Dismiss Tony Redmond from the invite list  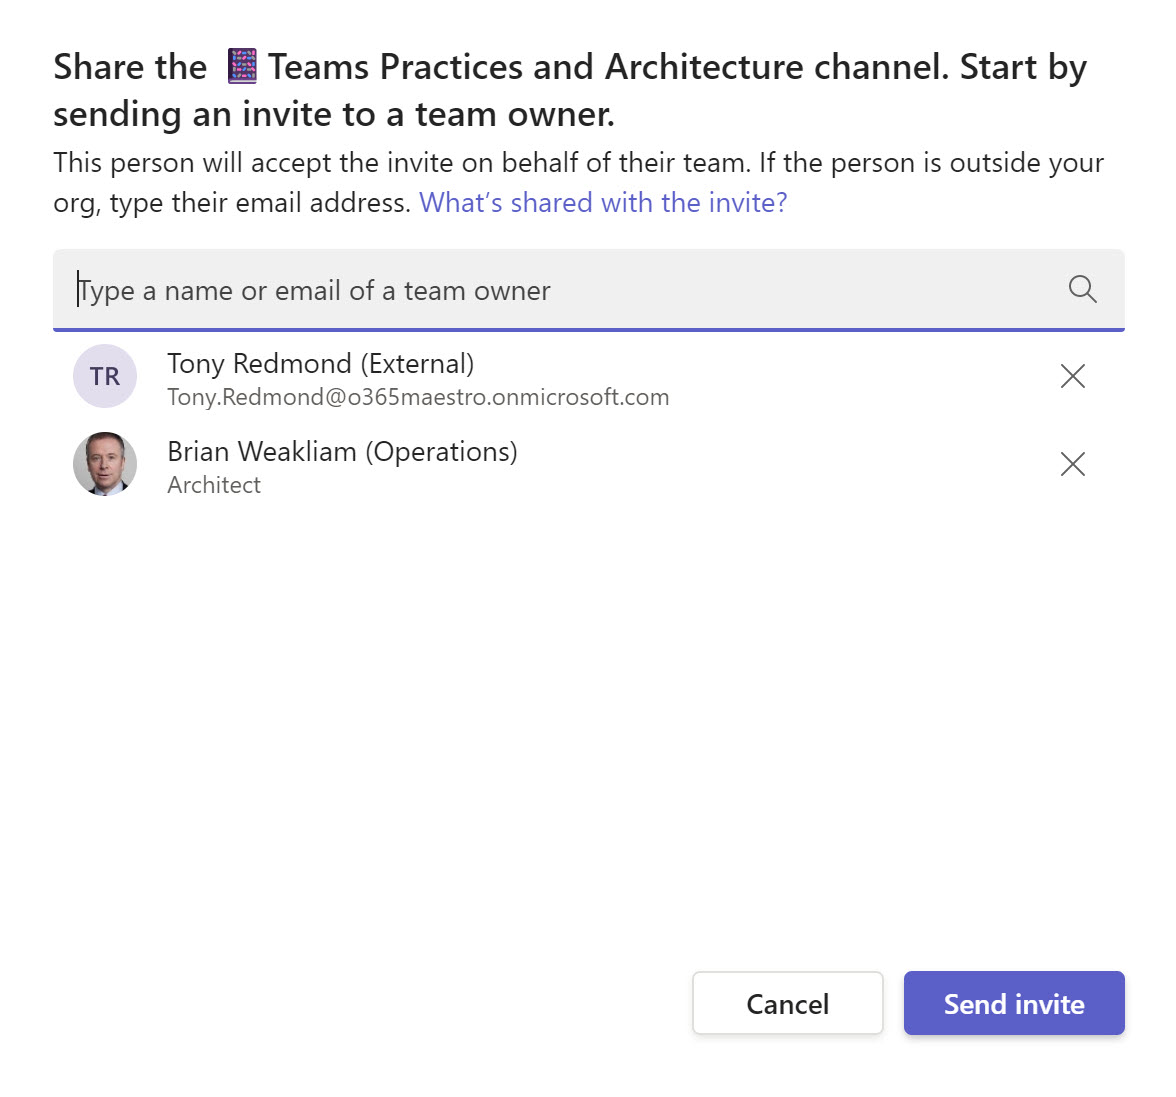(1072, 376)
